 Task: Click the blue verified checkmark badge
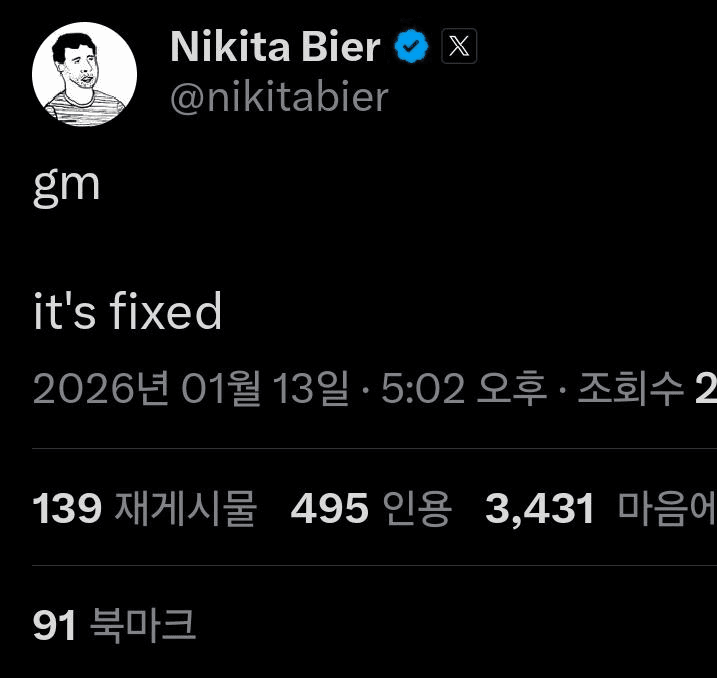(411, 46)
